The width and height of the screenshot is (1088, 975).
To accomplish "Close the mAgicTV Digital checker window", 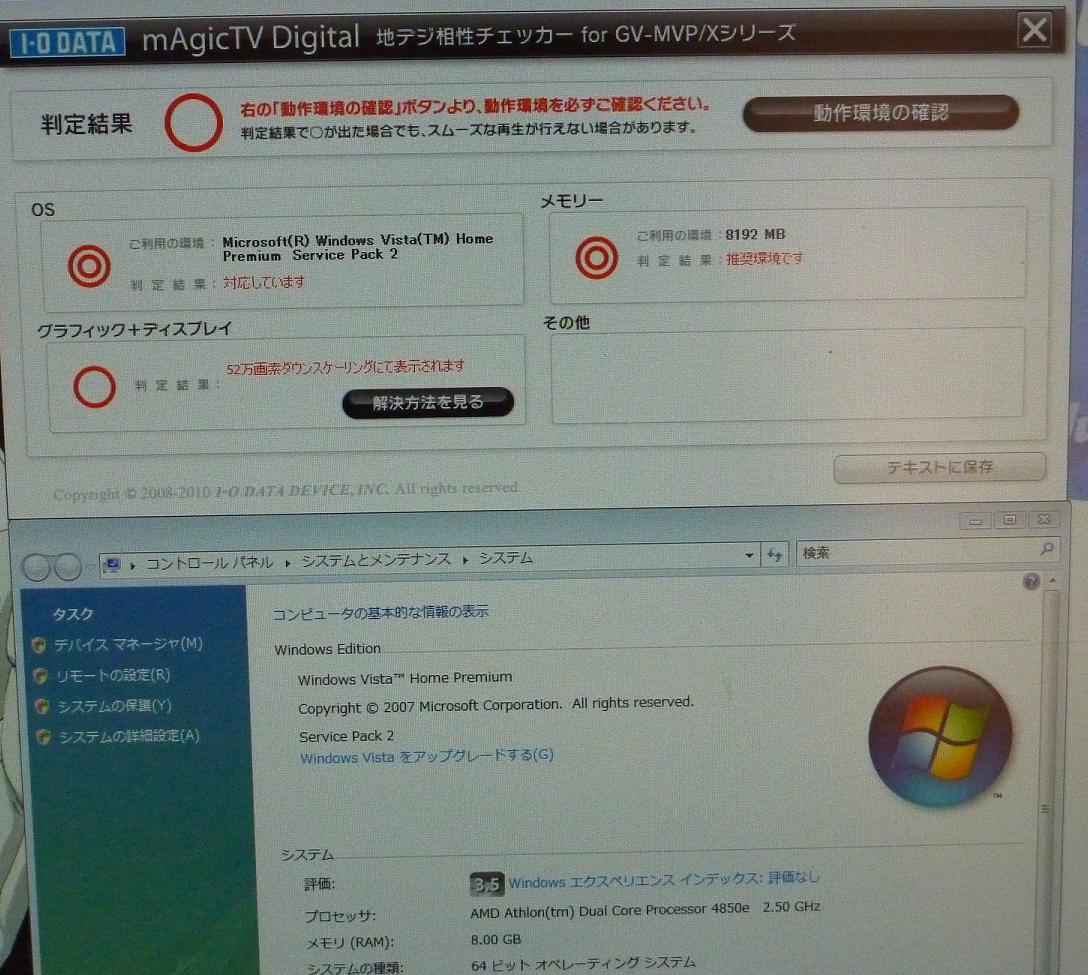I will point(1034,30).
